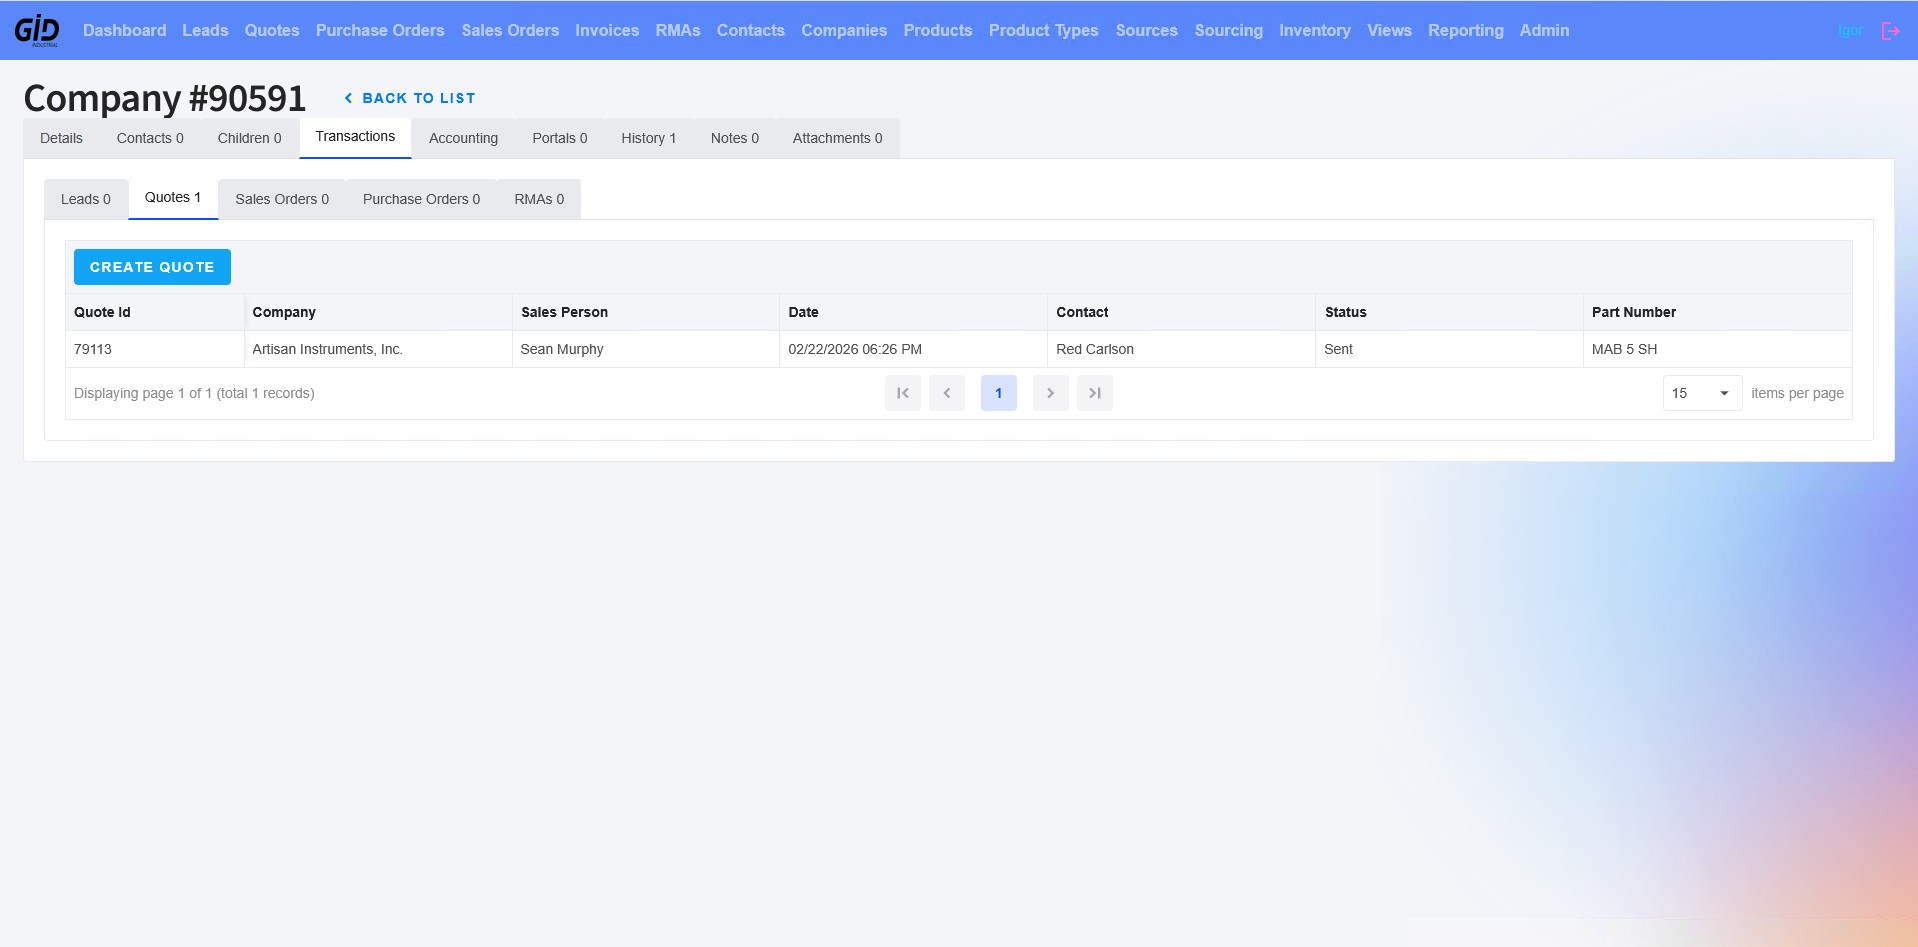The width and height of the screenshot is (1918, 947).
Task: Open the History 1 tab
Action: (x=648, y=138)
